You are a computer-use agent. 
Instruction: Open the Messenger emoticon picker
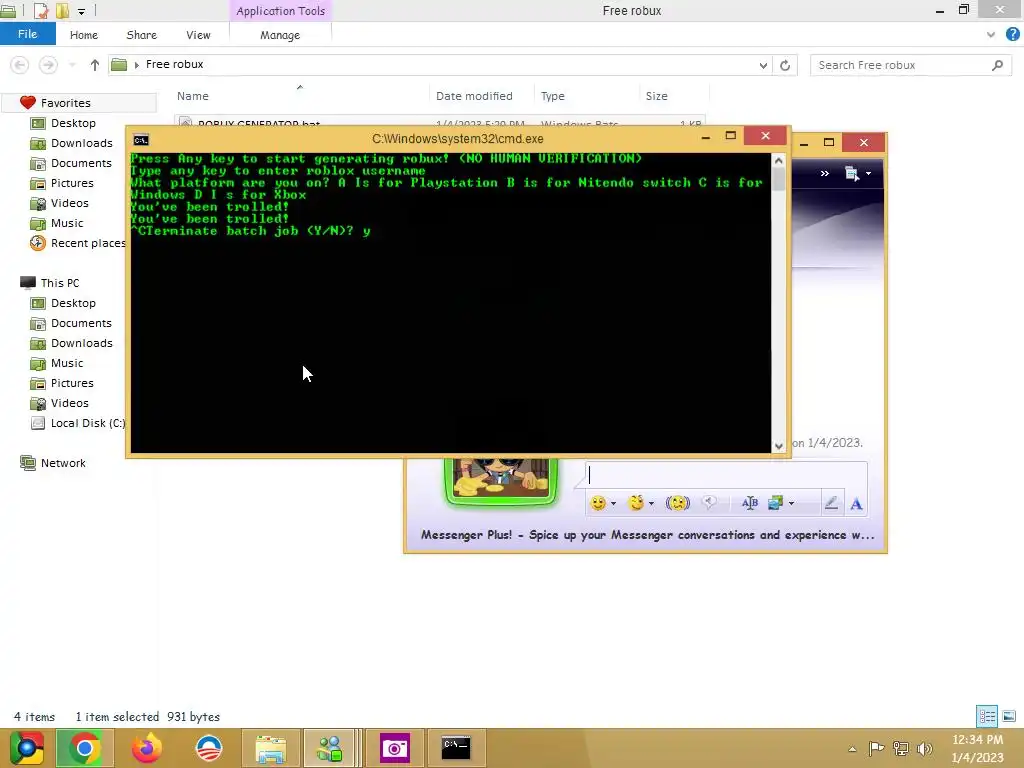[598, 503]
